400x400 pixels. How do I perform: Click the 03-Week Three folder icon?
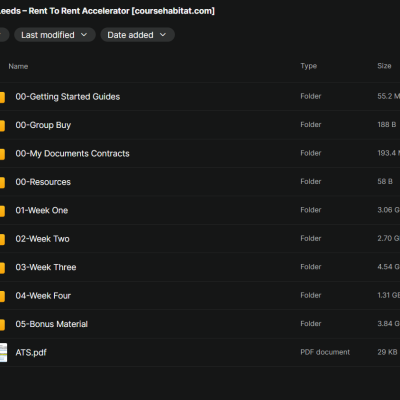click(x=2, y=268)
